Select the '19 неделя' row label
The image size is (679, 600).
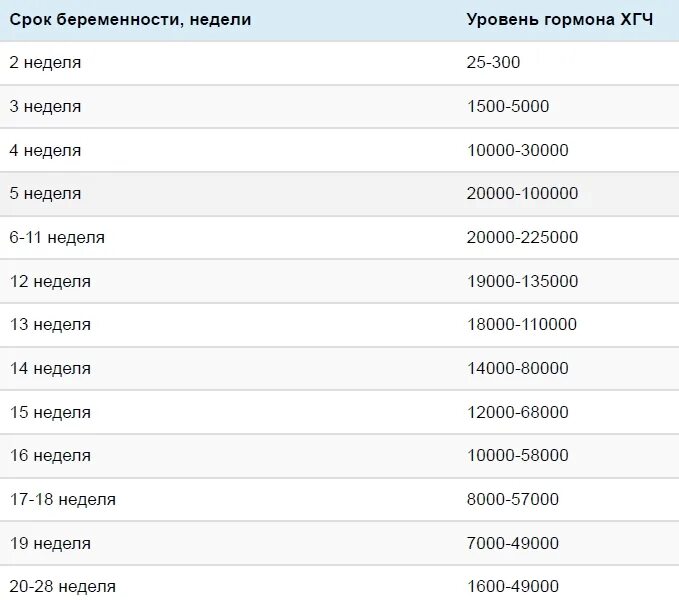pos(50,544)
